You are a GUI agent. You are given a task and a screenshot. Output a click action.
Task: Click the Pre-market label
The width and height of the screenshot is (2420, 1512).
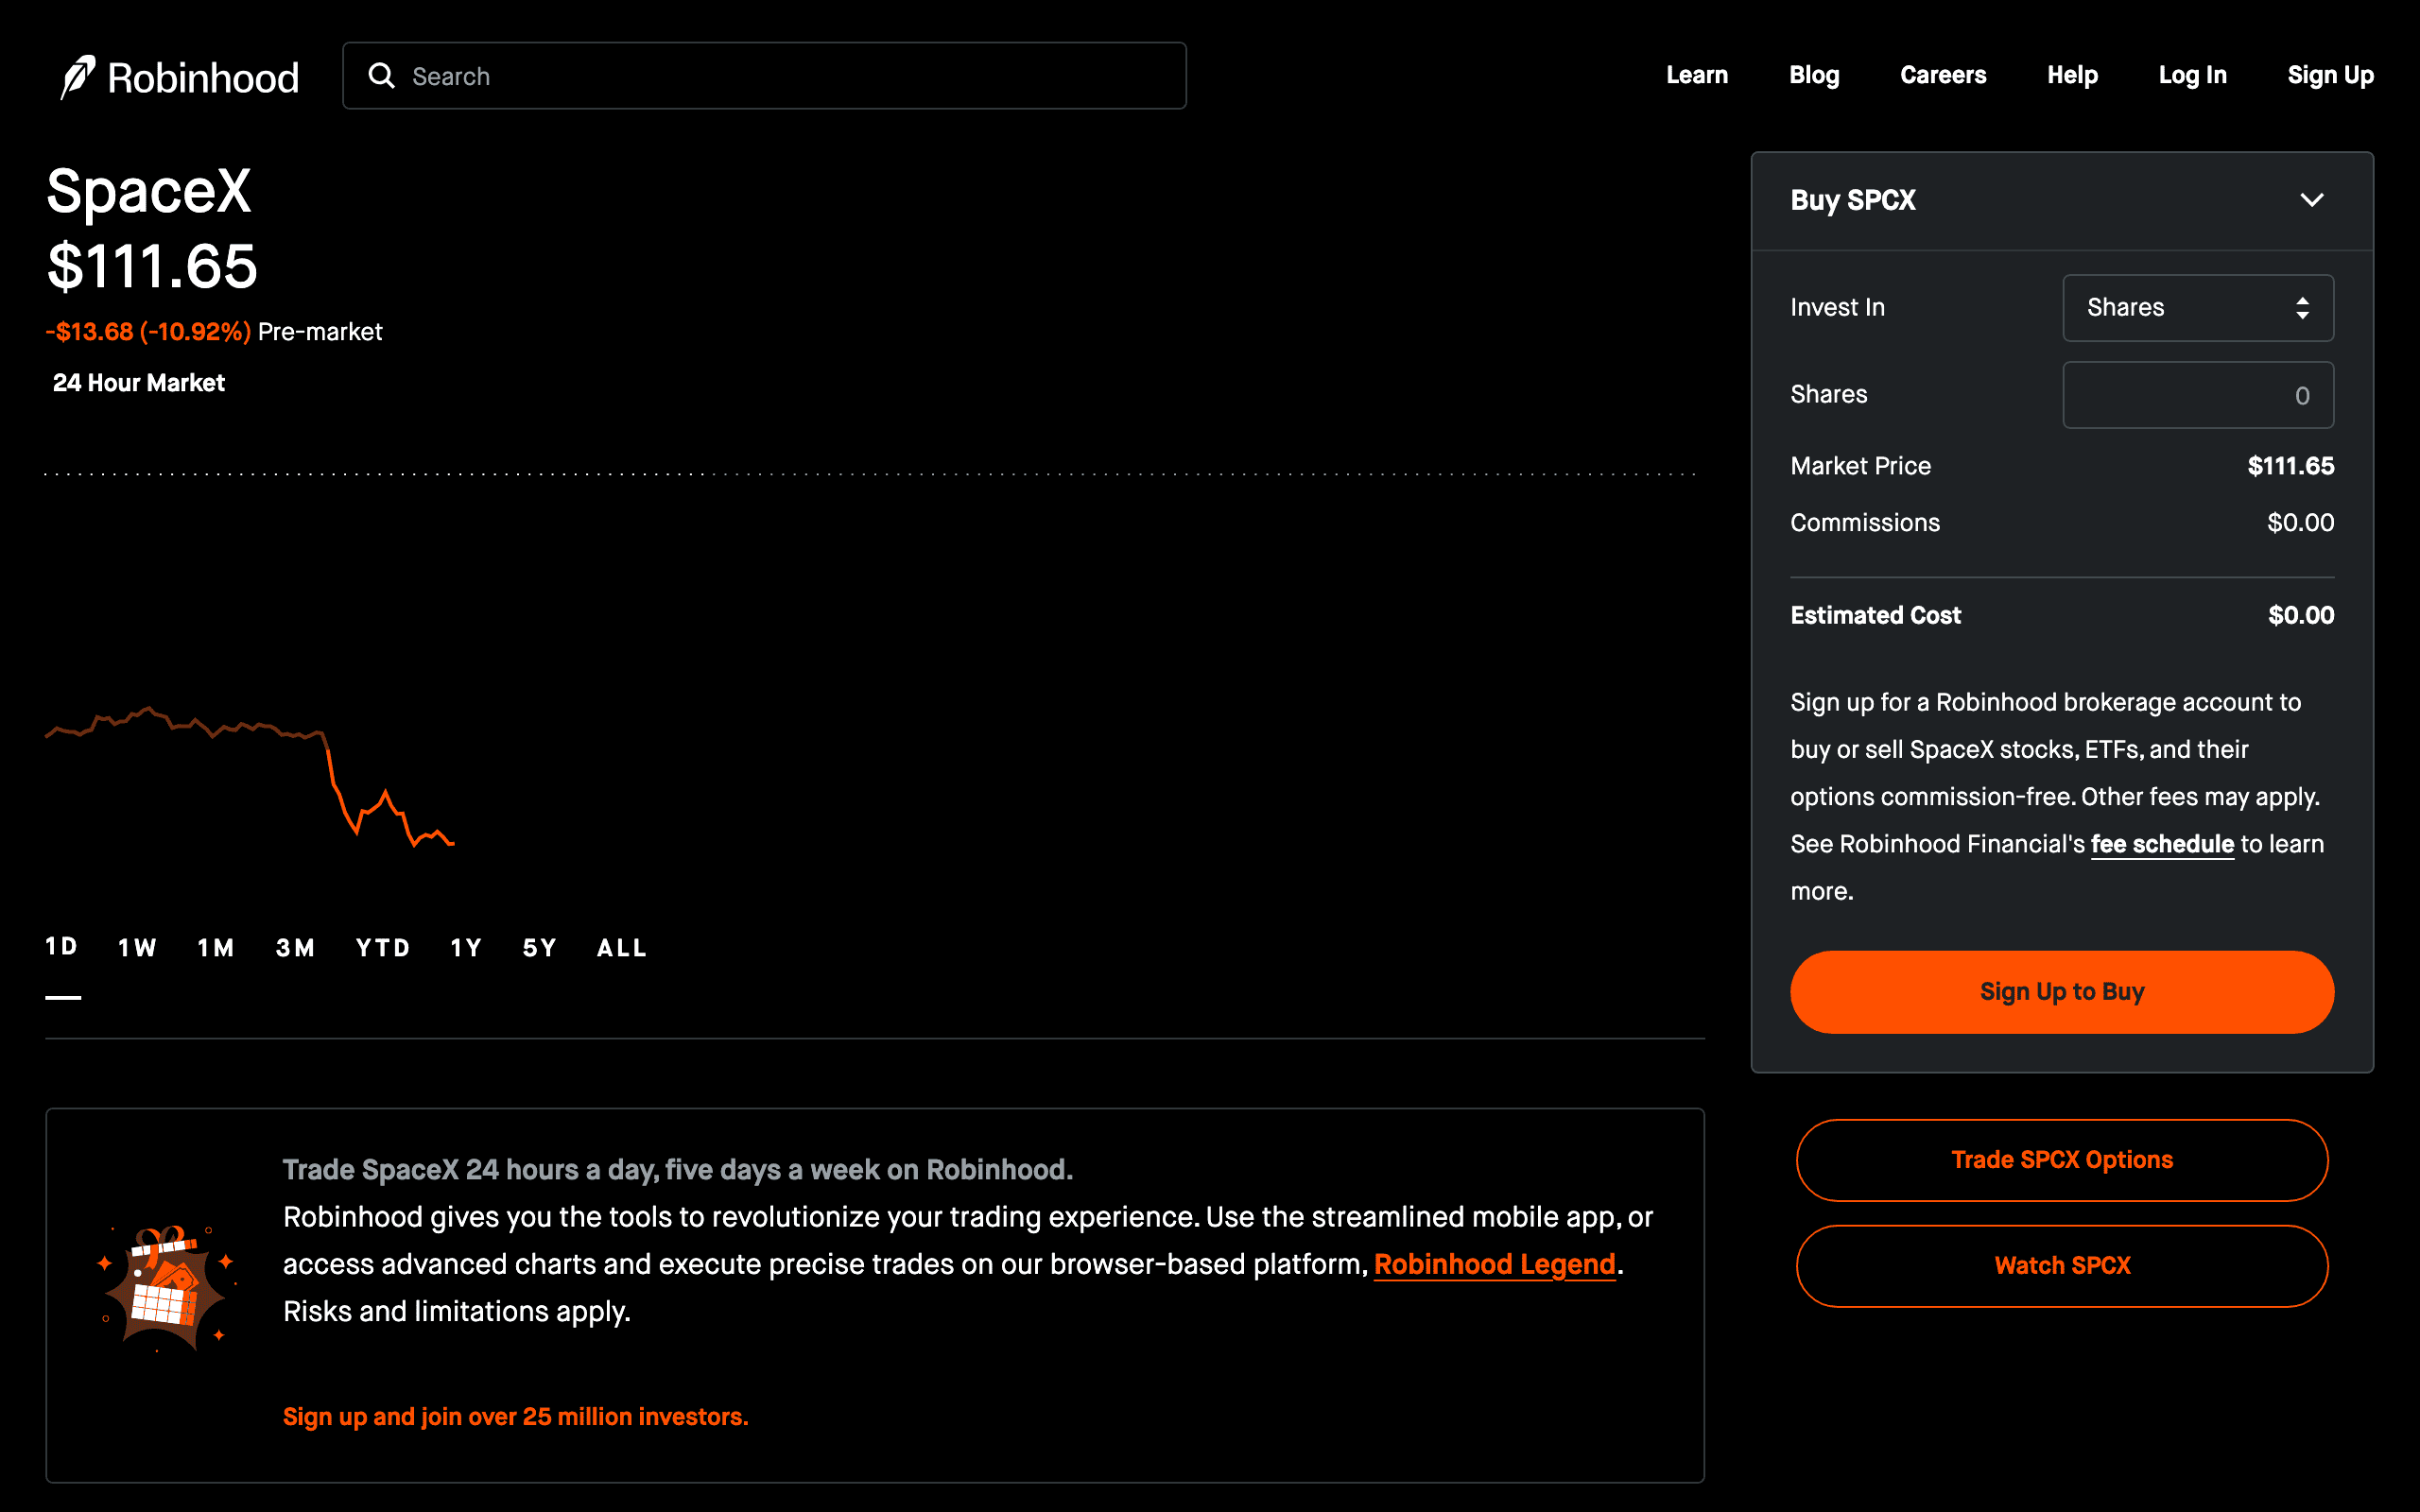point(320,332)
